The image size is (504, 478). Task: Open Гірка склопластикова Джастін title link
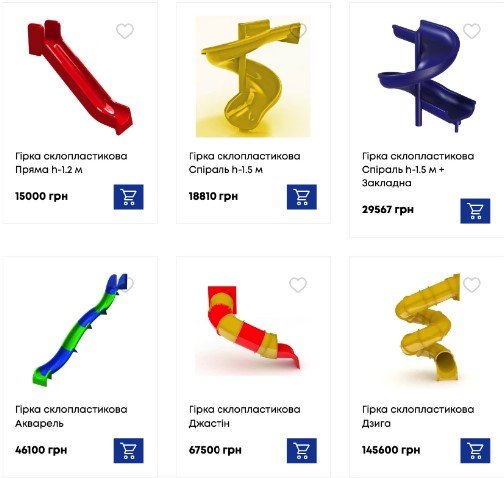pyautogui.click(x=245, y=416)
